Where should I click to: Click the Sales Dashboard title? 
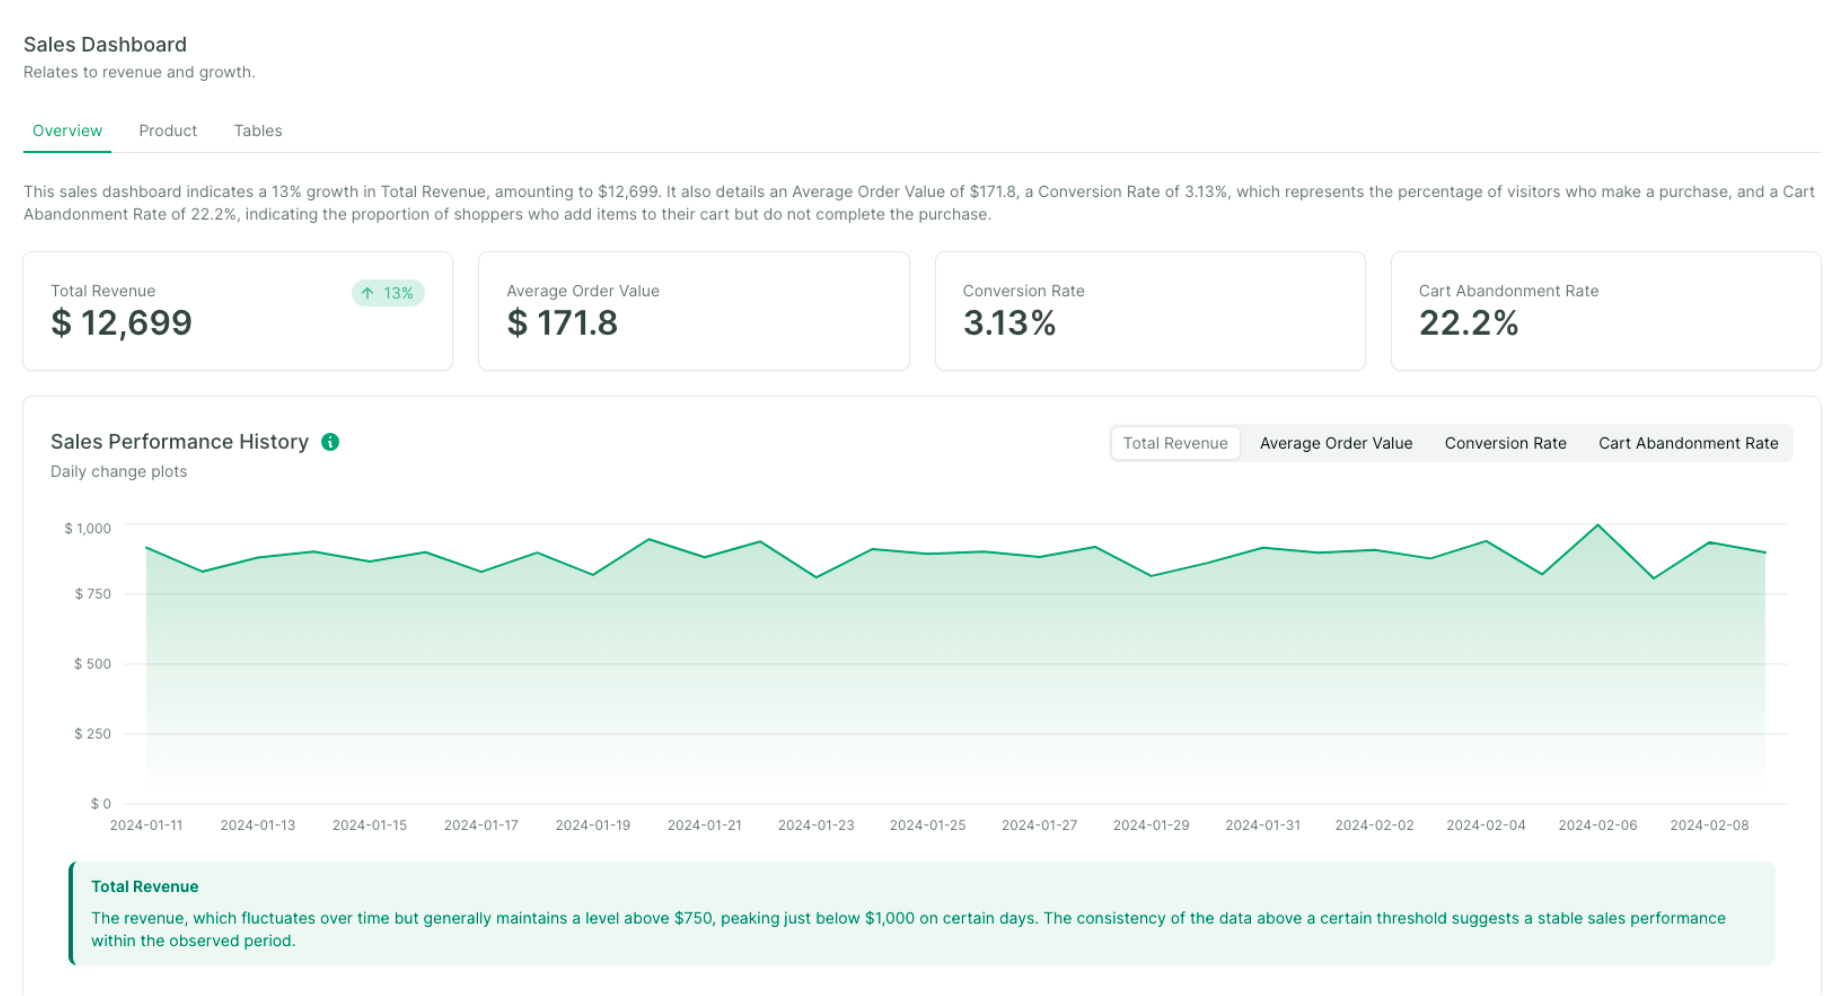(105, 44)
